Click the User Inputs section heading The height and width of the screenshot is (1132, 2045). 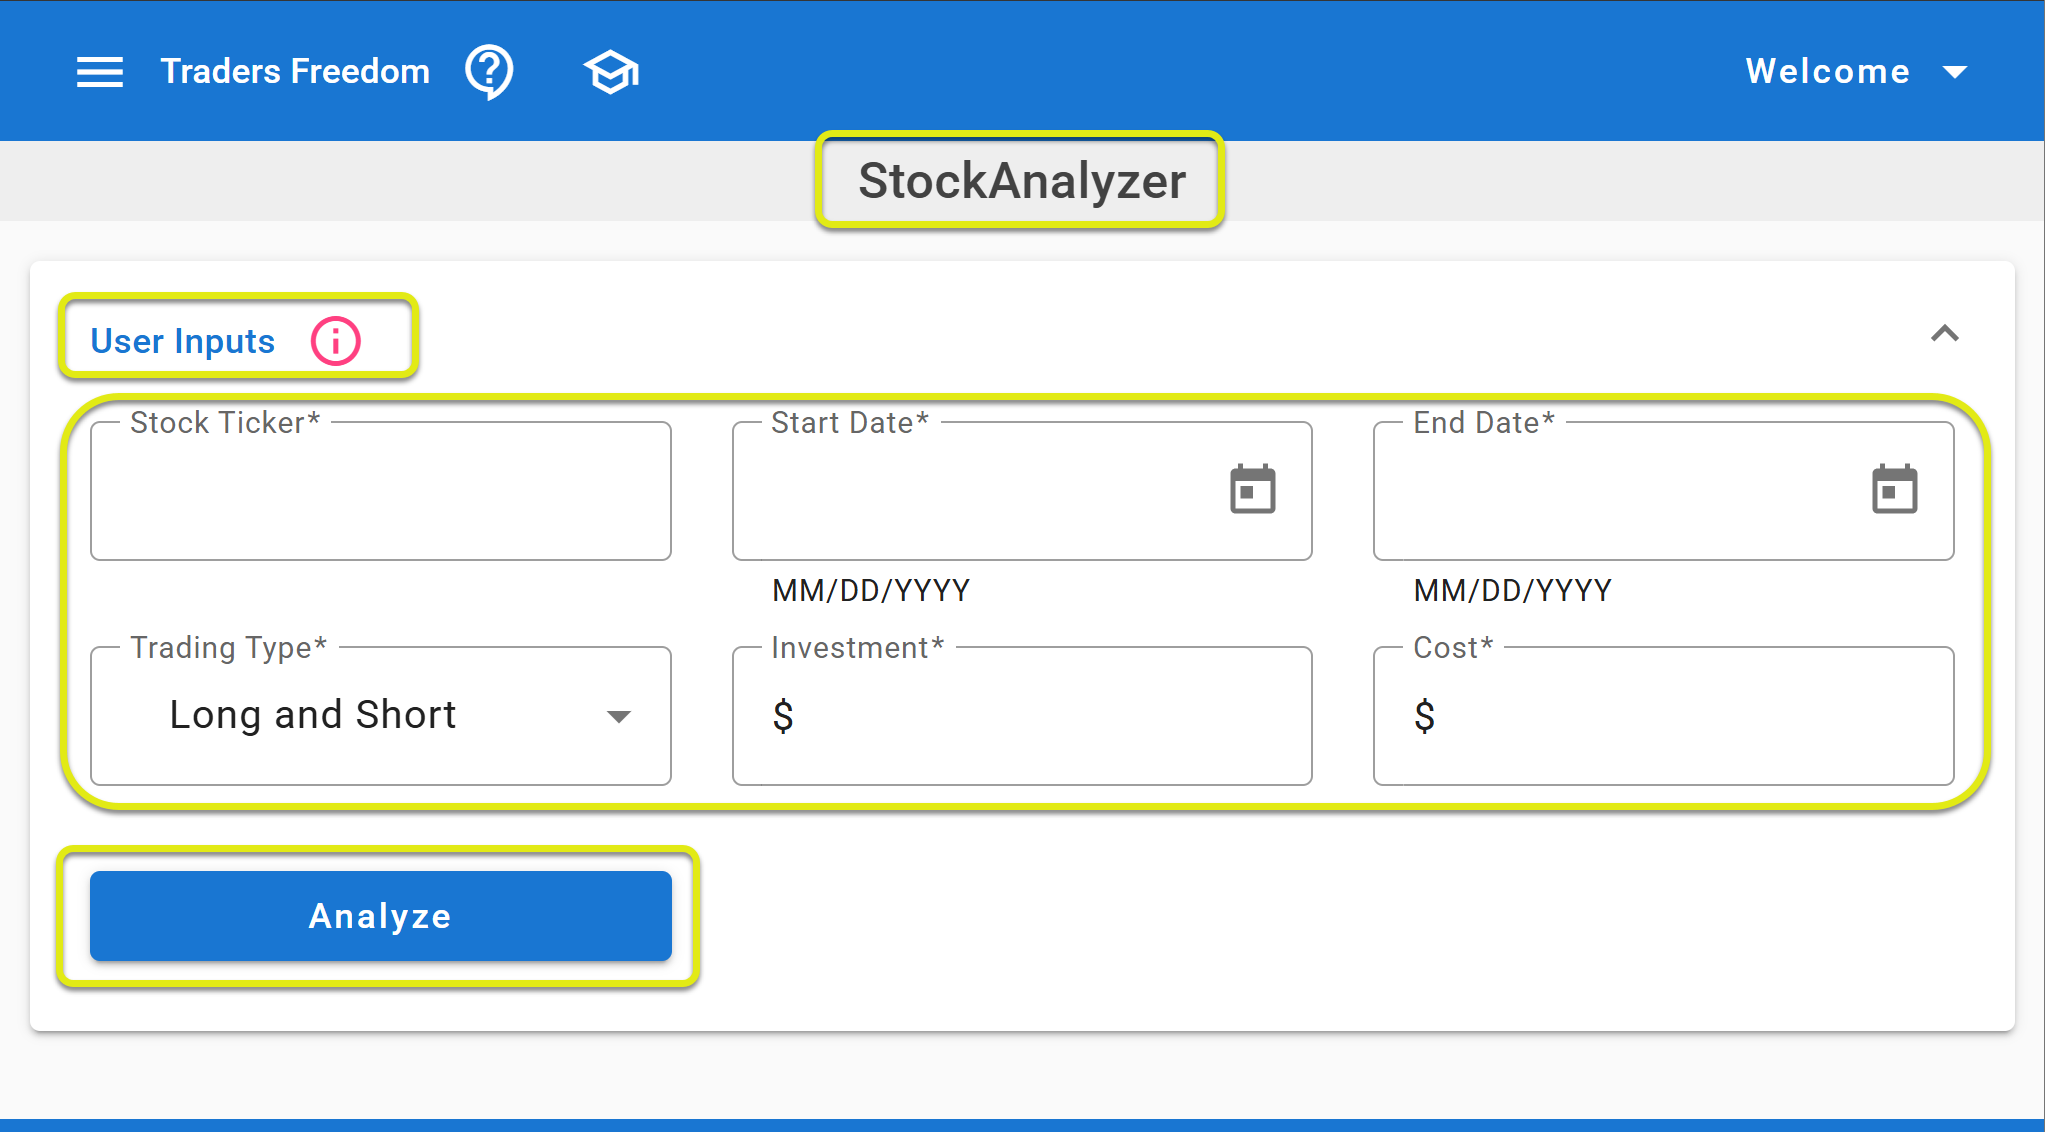183,341
